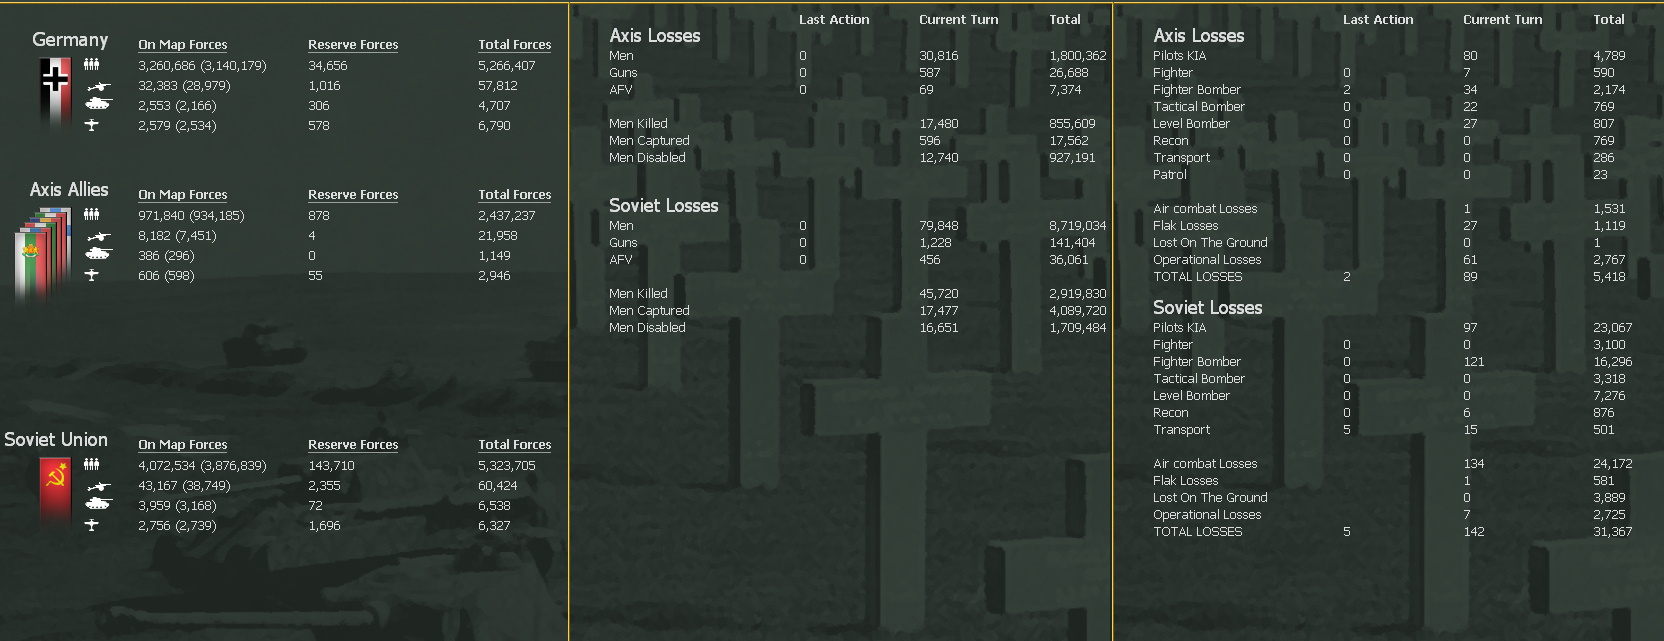
Task: Click Soviet Guns losses total 141,404
Action: [1072, 243]
